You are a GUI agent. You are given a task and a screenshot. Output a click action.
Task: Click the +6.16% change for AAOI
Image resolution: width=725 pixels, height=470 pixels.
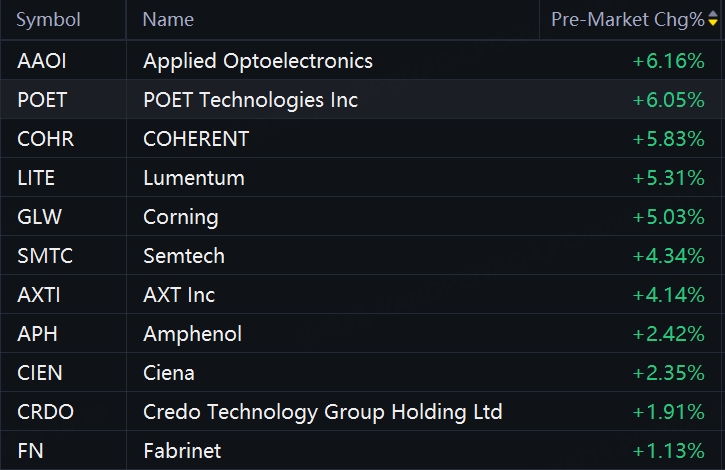click(x=669, y=61)
